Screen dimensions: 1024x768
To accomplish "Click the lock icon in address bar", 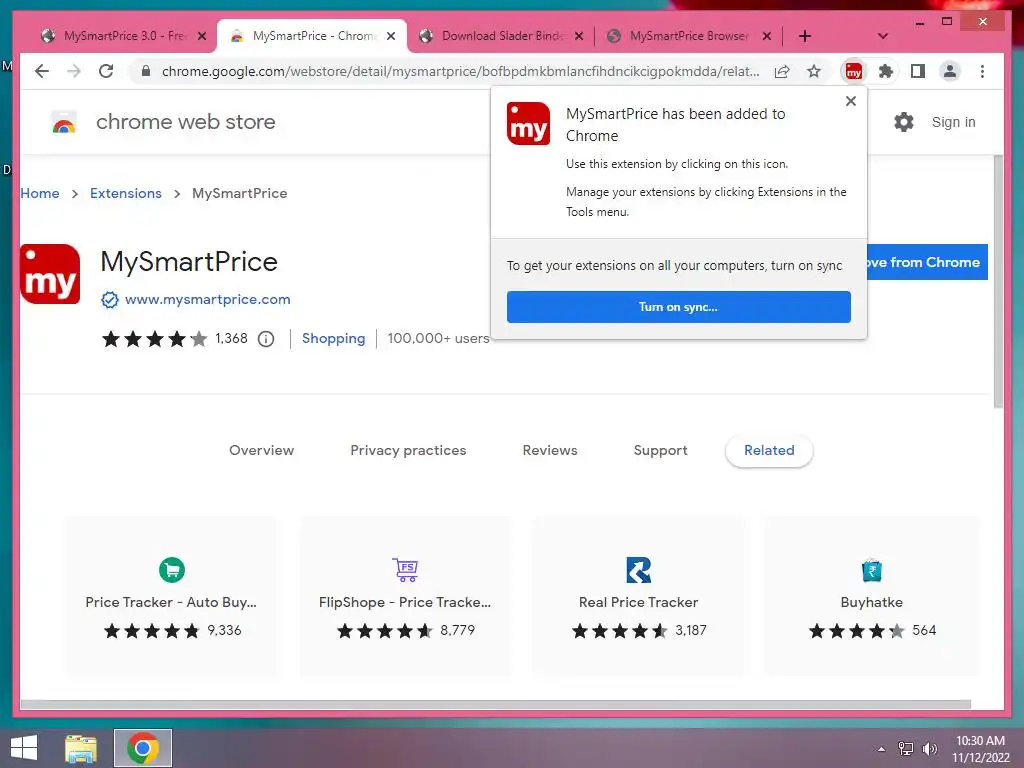I will click(x=146, y=71).
